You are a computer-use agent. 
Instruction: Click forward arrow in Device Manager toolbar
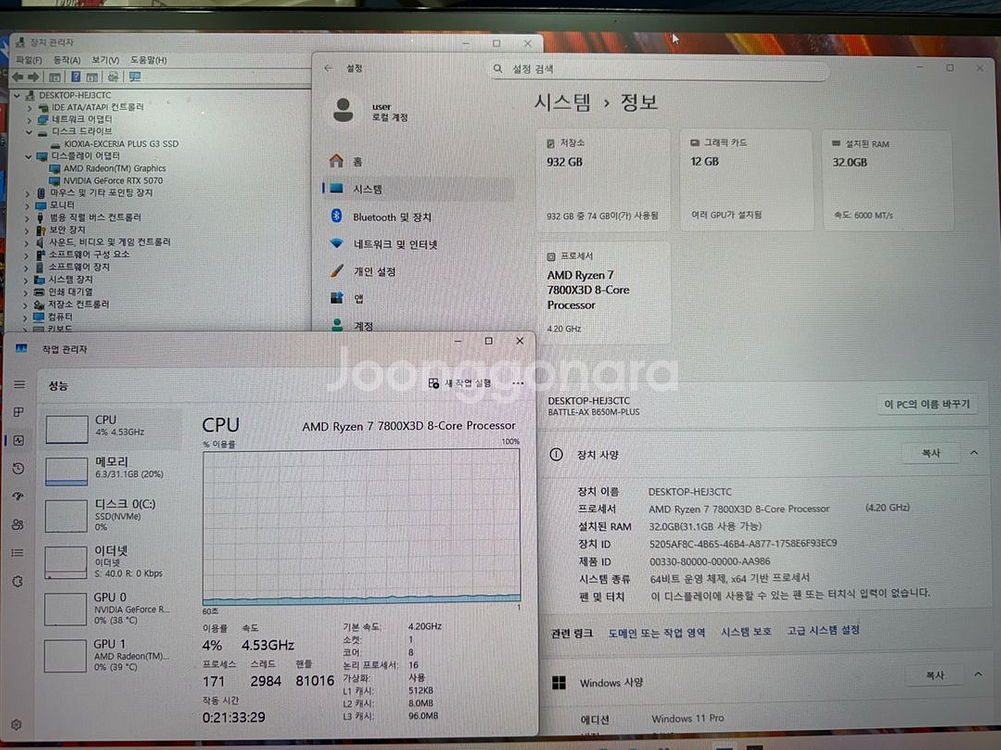click(33, 77)
